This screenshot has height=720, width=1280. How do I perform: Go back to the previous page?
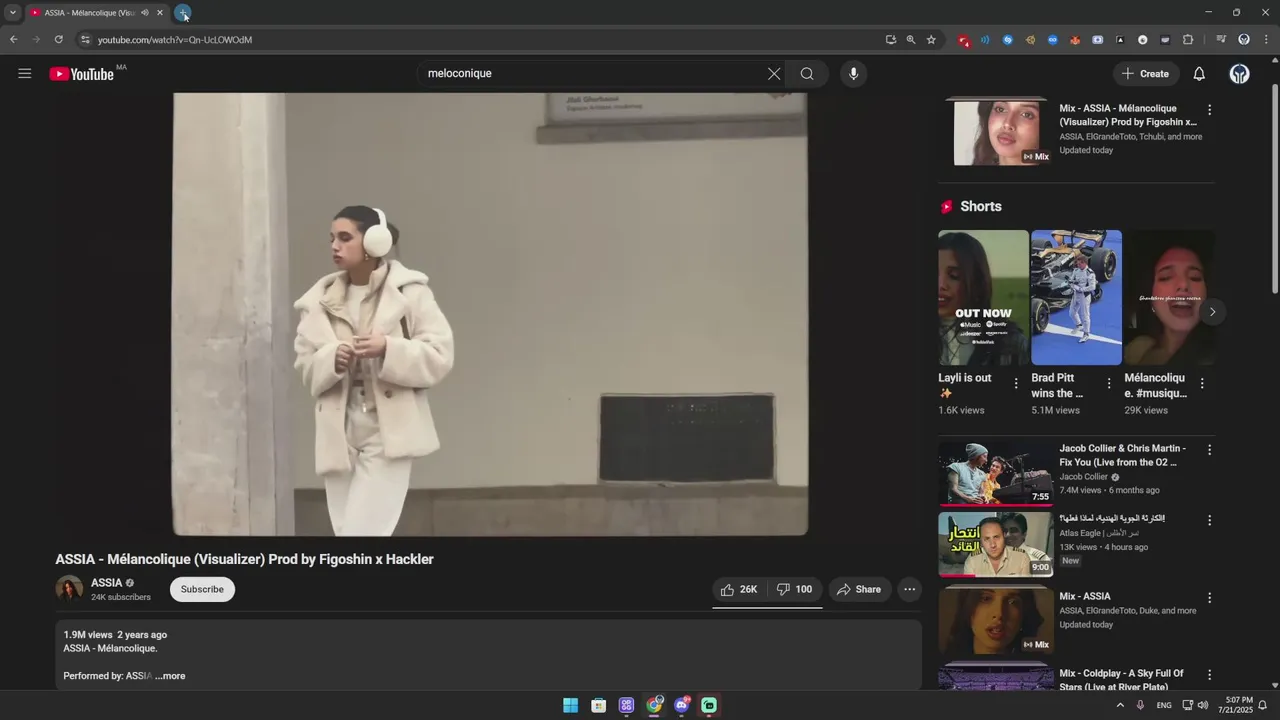tap(13, 40)
